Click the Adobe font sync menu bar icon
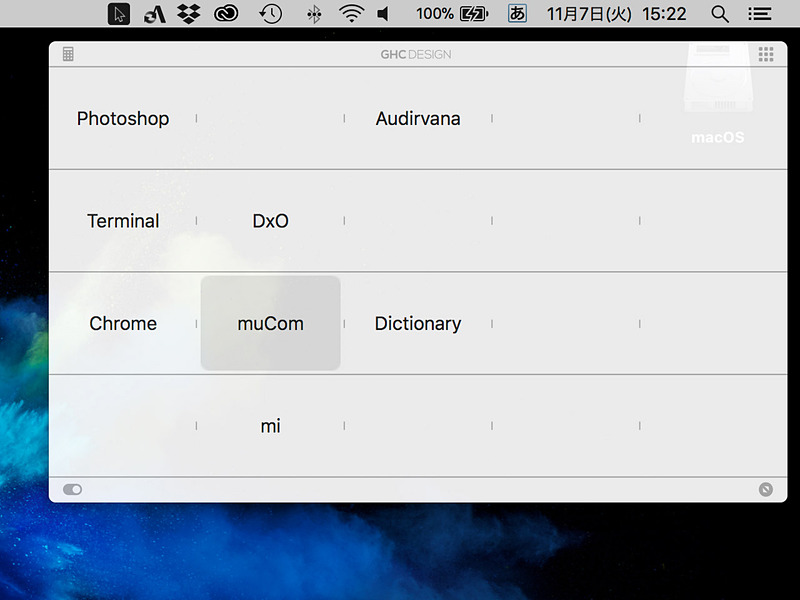This screenshot has width=800, height=600. (x=155, y=14)
